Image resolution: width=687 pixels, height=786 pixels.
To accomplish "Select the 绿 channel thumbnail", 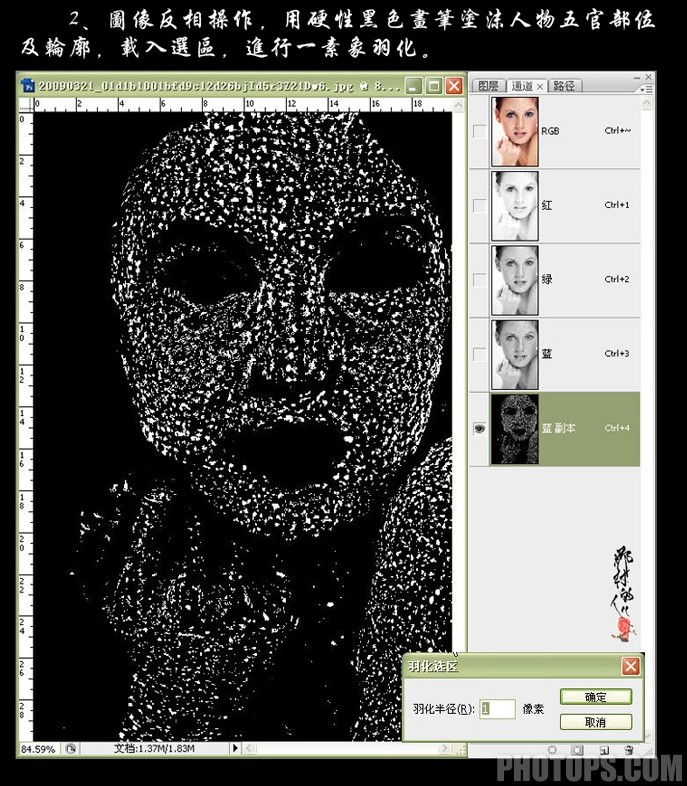I will 515,280.
